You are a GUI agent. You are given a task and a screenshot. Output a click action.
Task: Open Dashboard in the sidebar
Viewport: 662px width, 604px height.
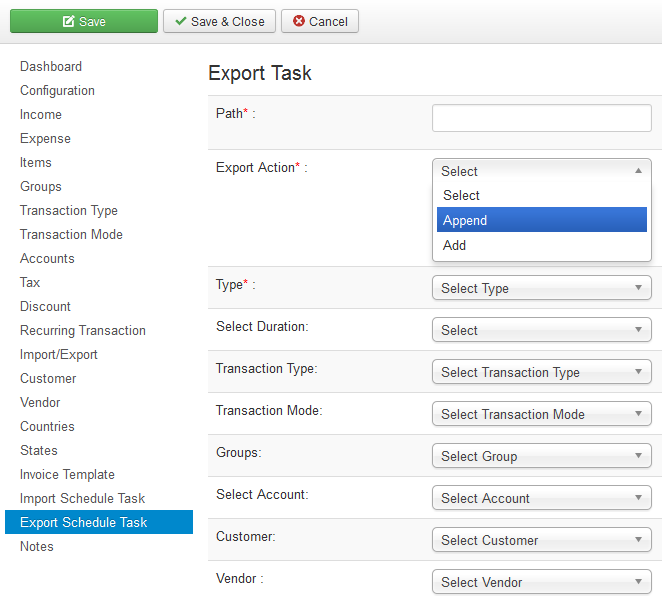51,66
